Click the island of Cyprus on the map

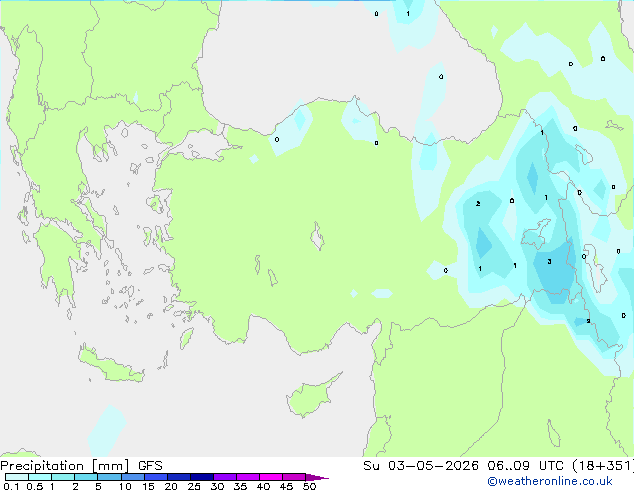coord(311,397)
